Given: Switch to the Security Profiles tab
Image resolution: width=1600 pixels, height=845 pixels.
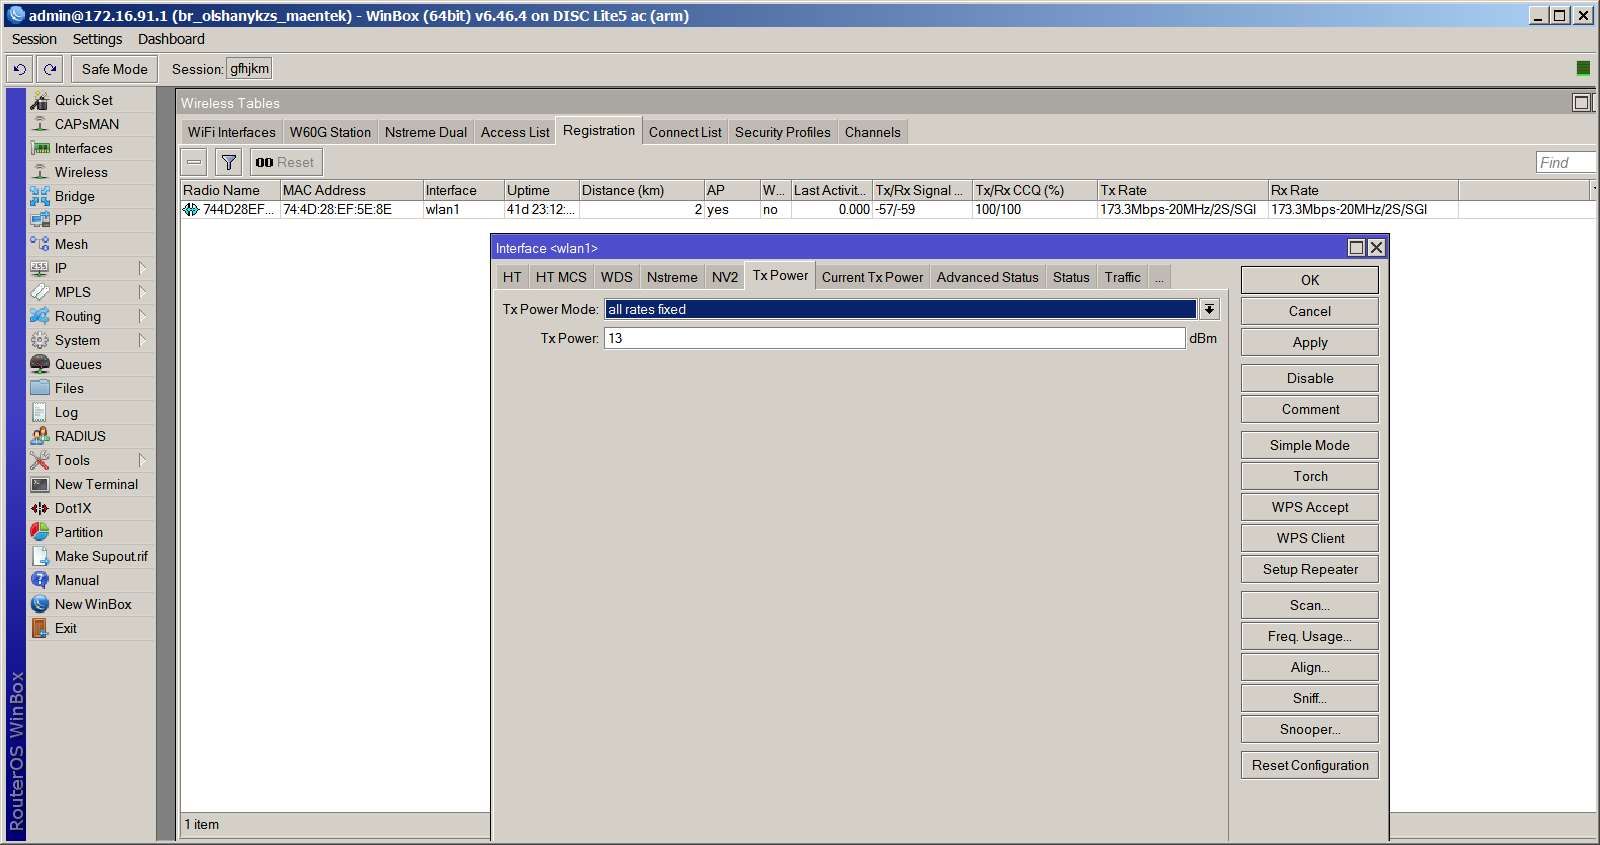Looking at the screenshot, I should tap(783, 132).
